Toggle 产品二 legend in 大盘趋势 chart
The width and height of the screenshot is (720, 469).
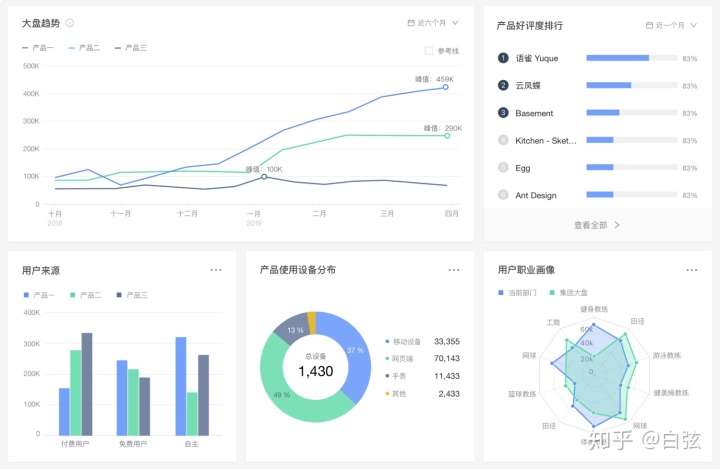tap(84, 48)
